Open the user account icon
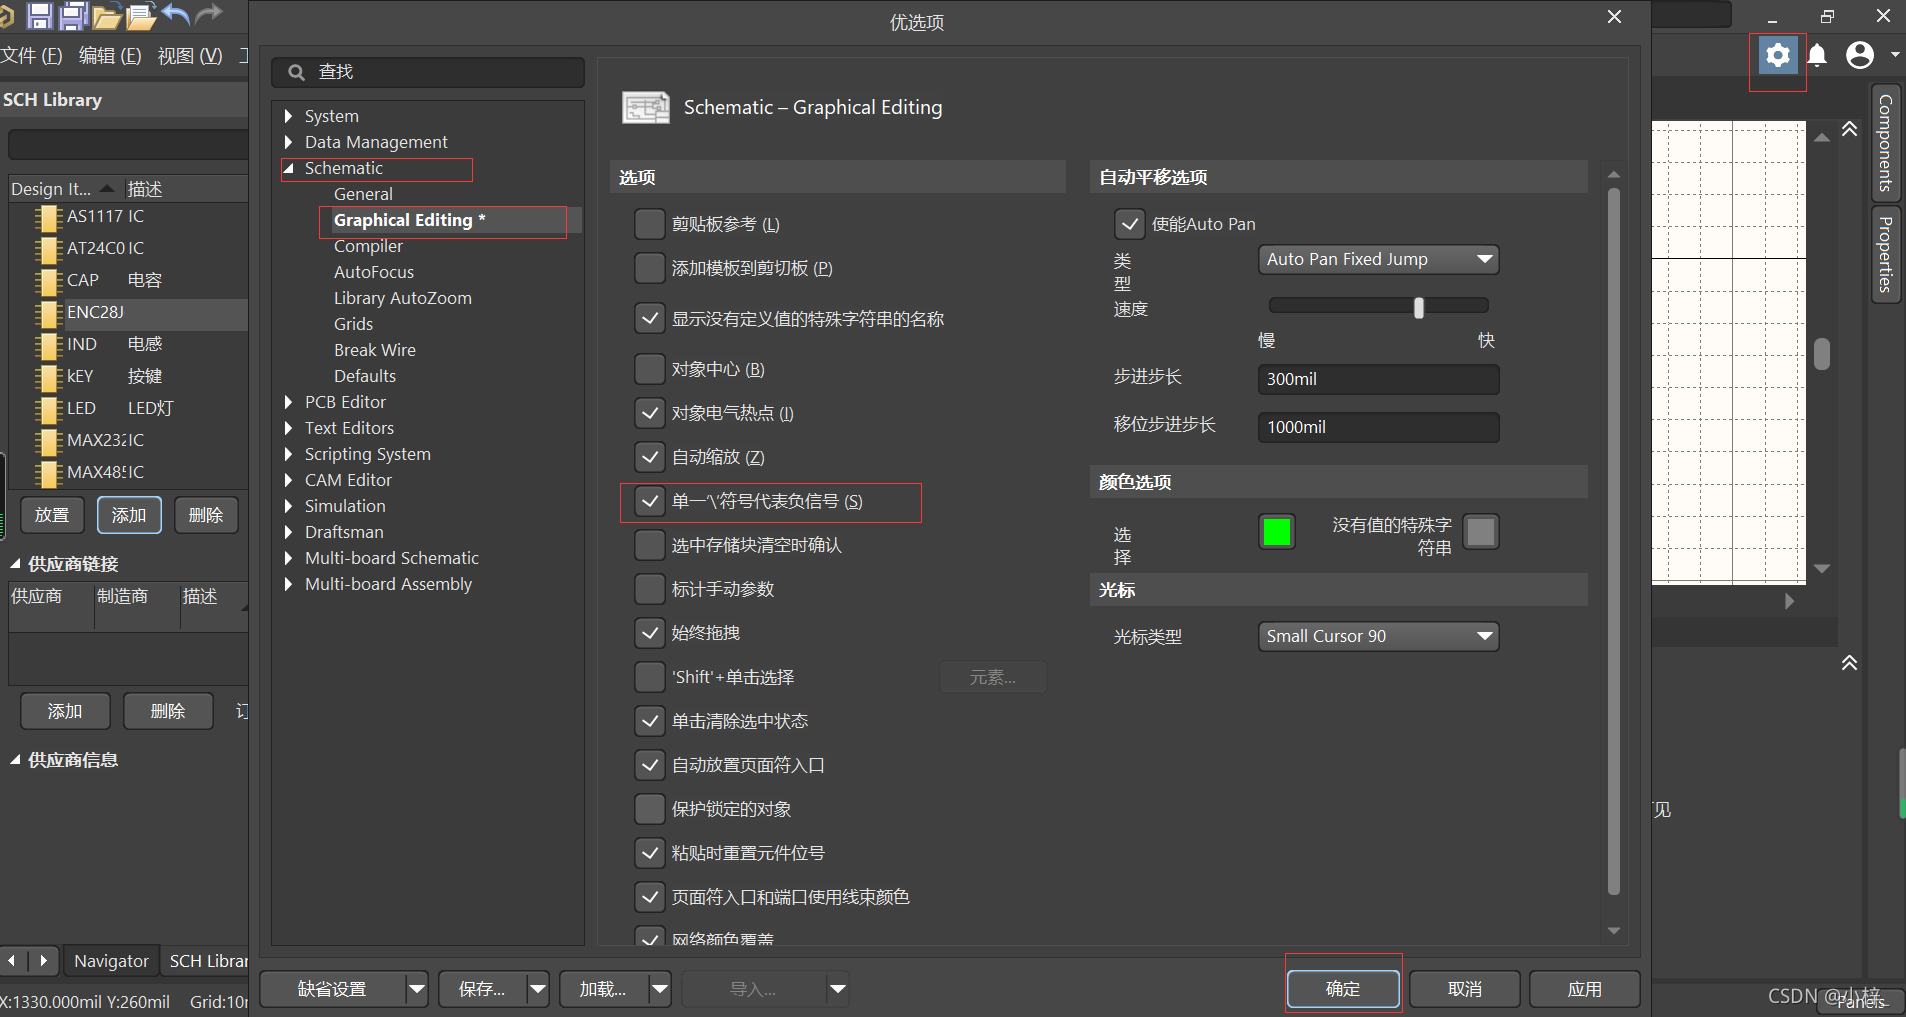The image size is (1906, 1017). coord(1860,55)
